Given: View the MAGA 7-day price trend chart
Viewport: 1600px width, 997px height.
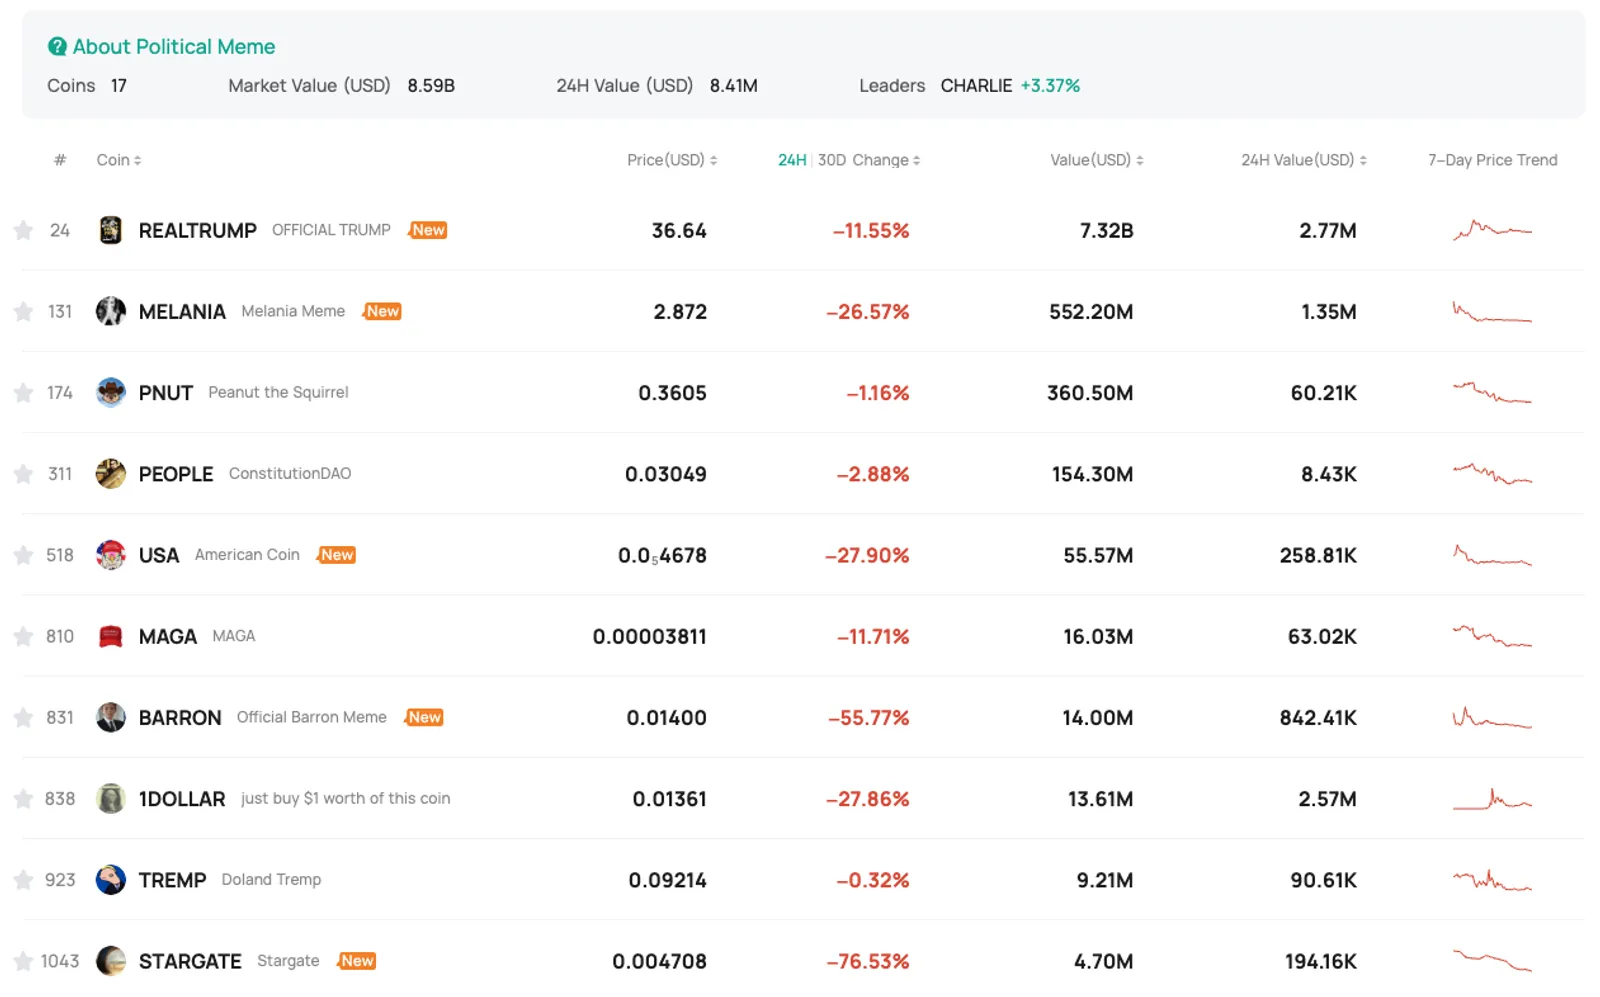Looking at the screenshot, I should click(x=1492, y=636).
